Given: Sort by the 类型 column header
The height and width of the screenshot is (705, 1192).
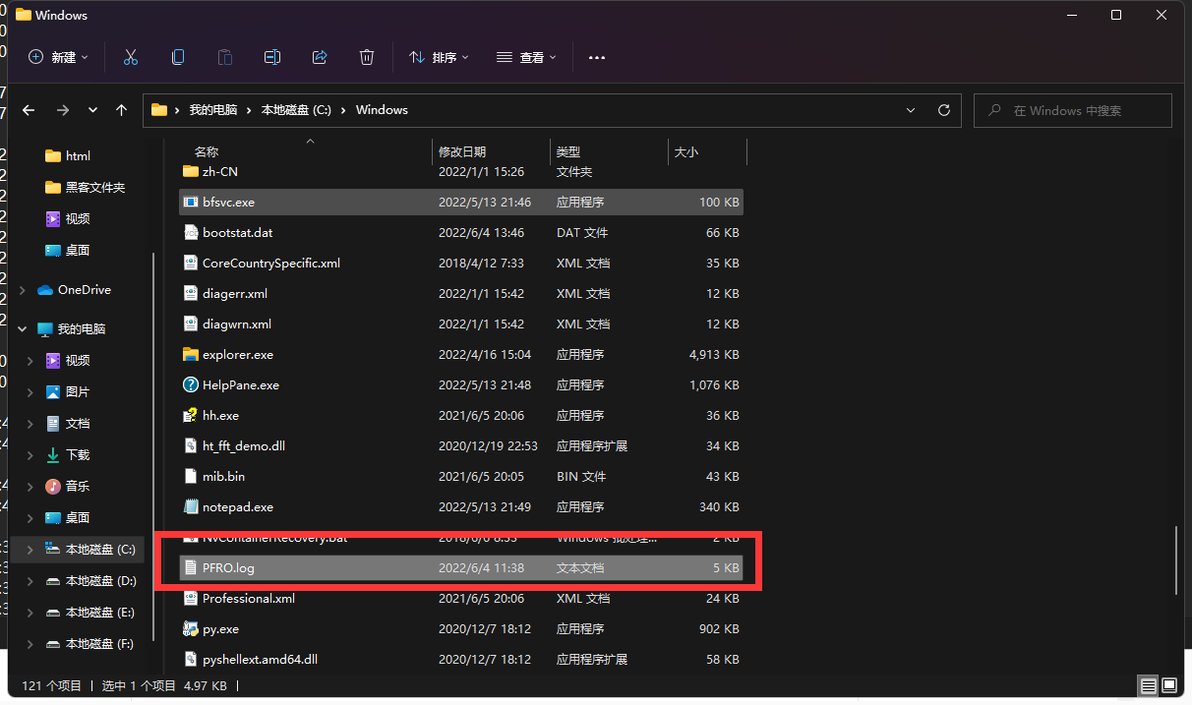Looking at the screenshot, I should pyautogui.click(x=568, y=152).
